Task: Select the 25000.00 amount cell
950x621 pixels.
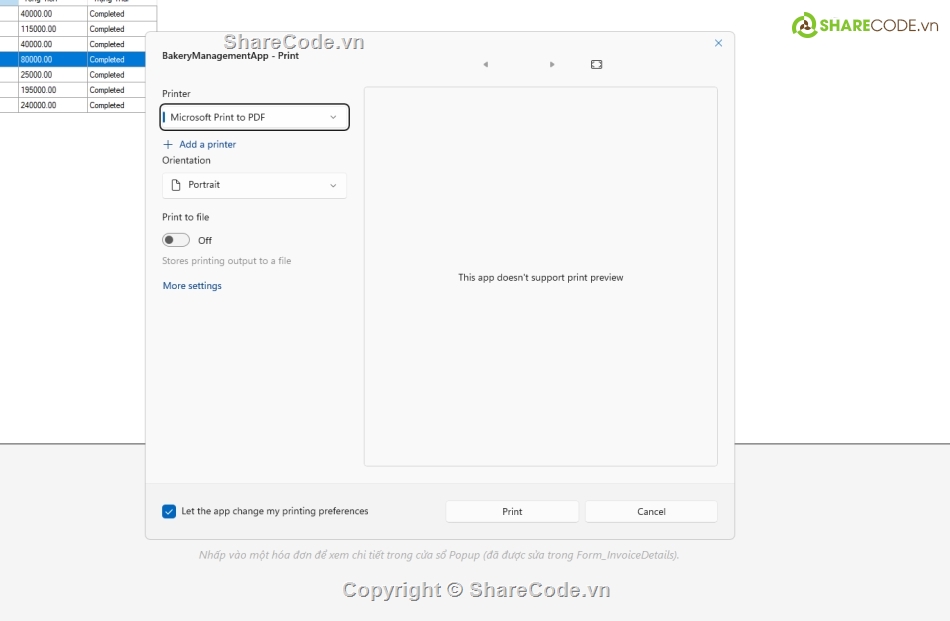Action: (52, 75)
